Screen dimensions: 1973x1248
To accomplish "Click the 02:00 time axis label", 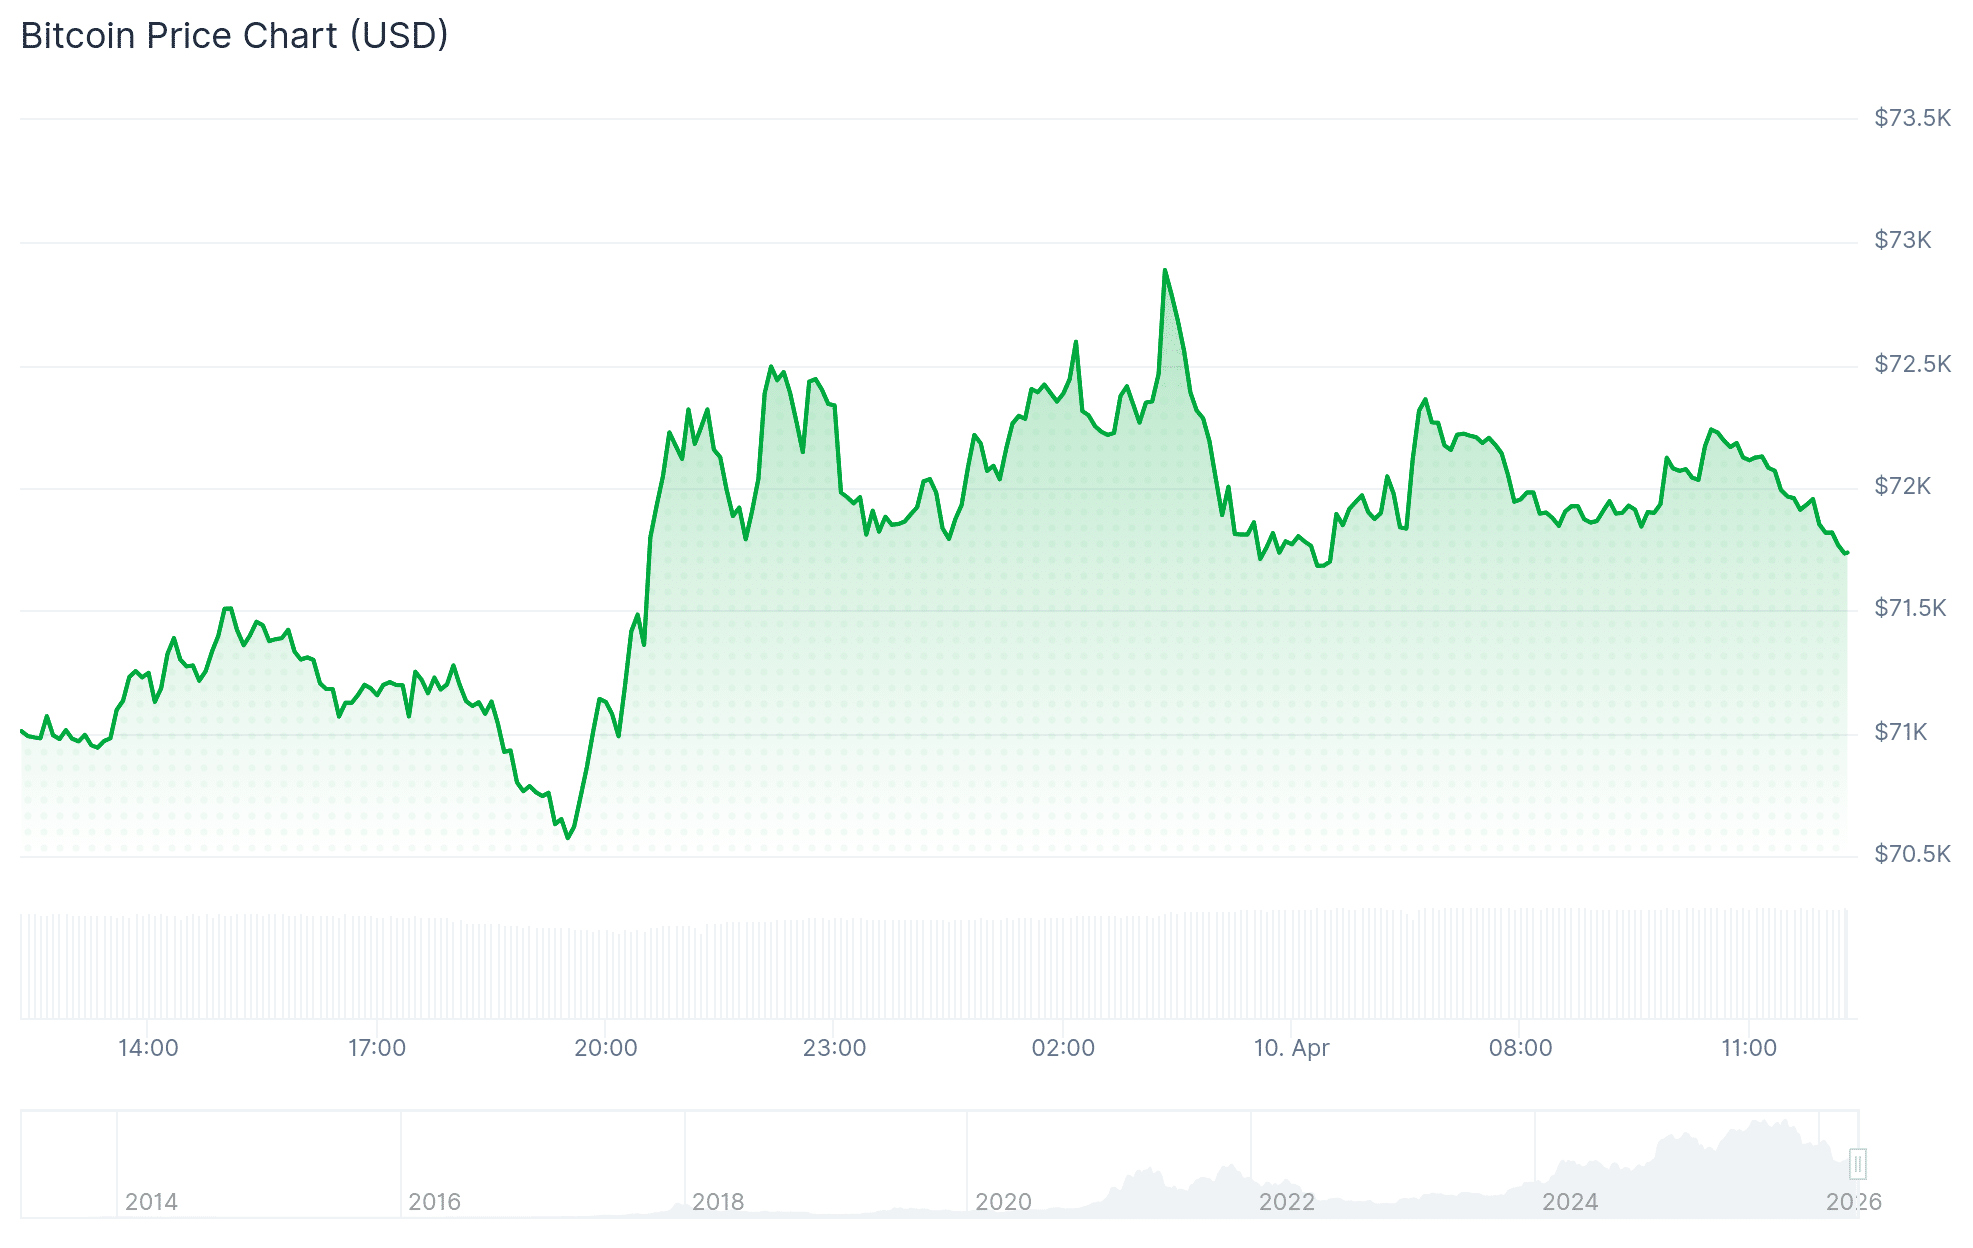I will (x=1063, y=1048).
